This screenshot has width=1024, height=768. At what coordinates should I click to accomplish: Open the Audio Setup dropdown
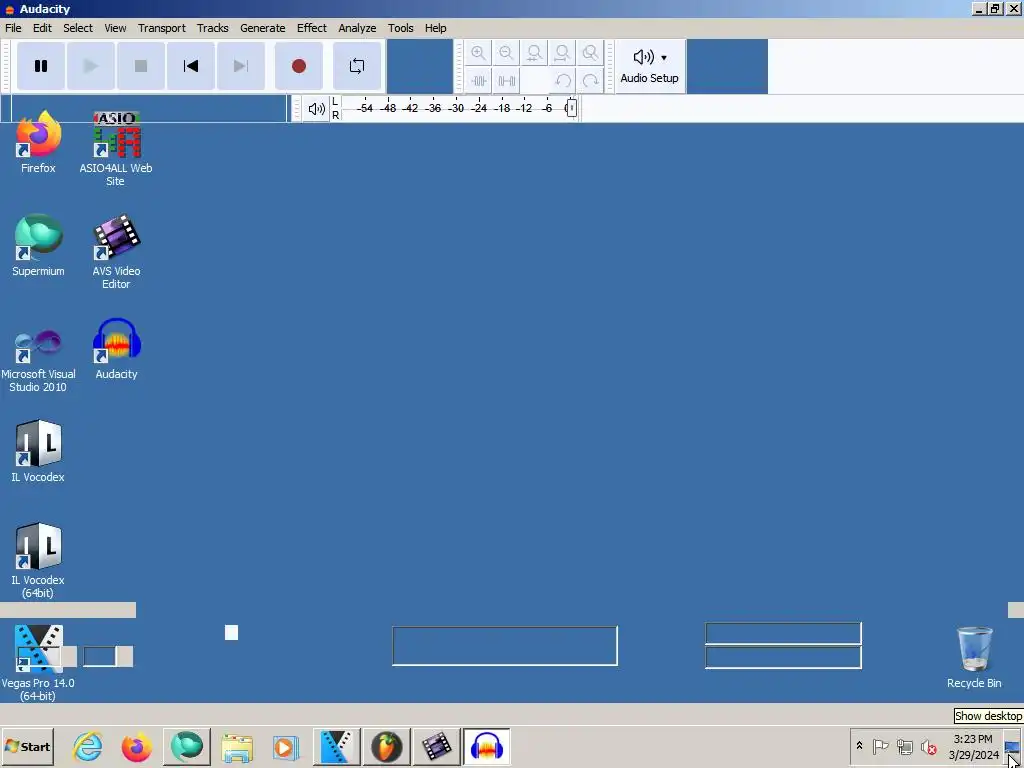point(650,66)
